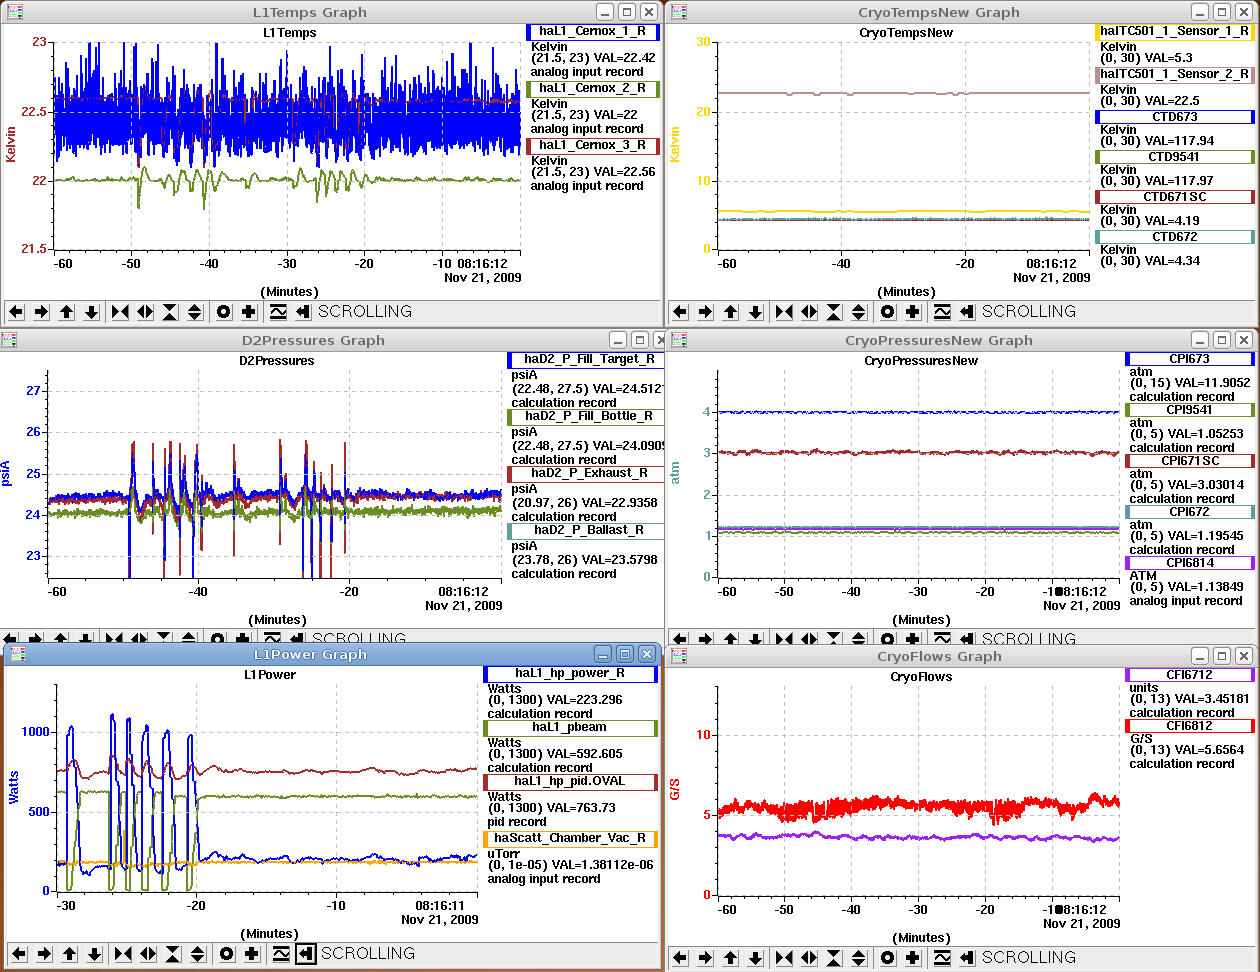This screenshot has width=1260, height=972.
Task: Select haD2_P_Fill_Target_R legend entry
Action: click(x=585, y=359)
